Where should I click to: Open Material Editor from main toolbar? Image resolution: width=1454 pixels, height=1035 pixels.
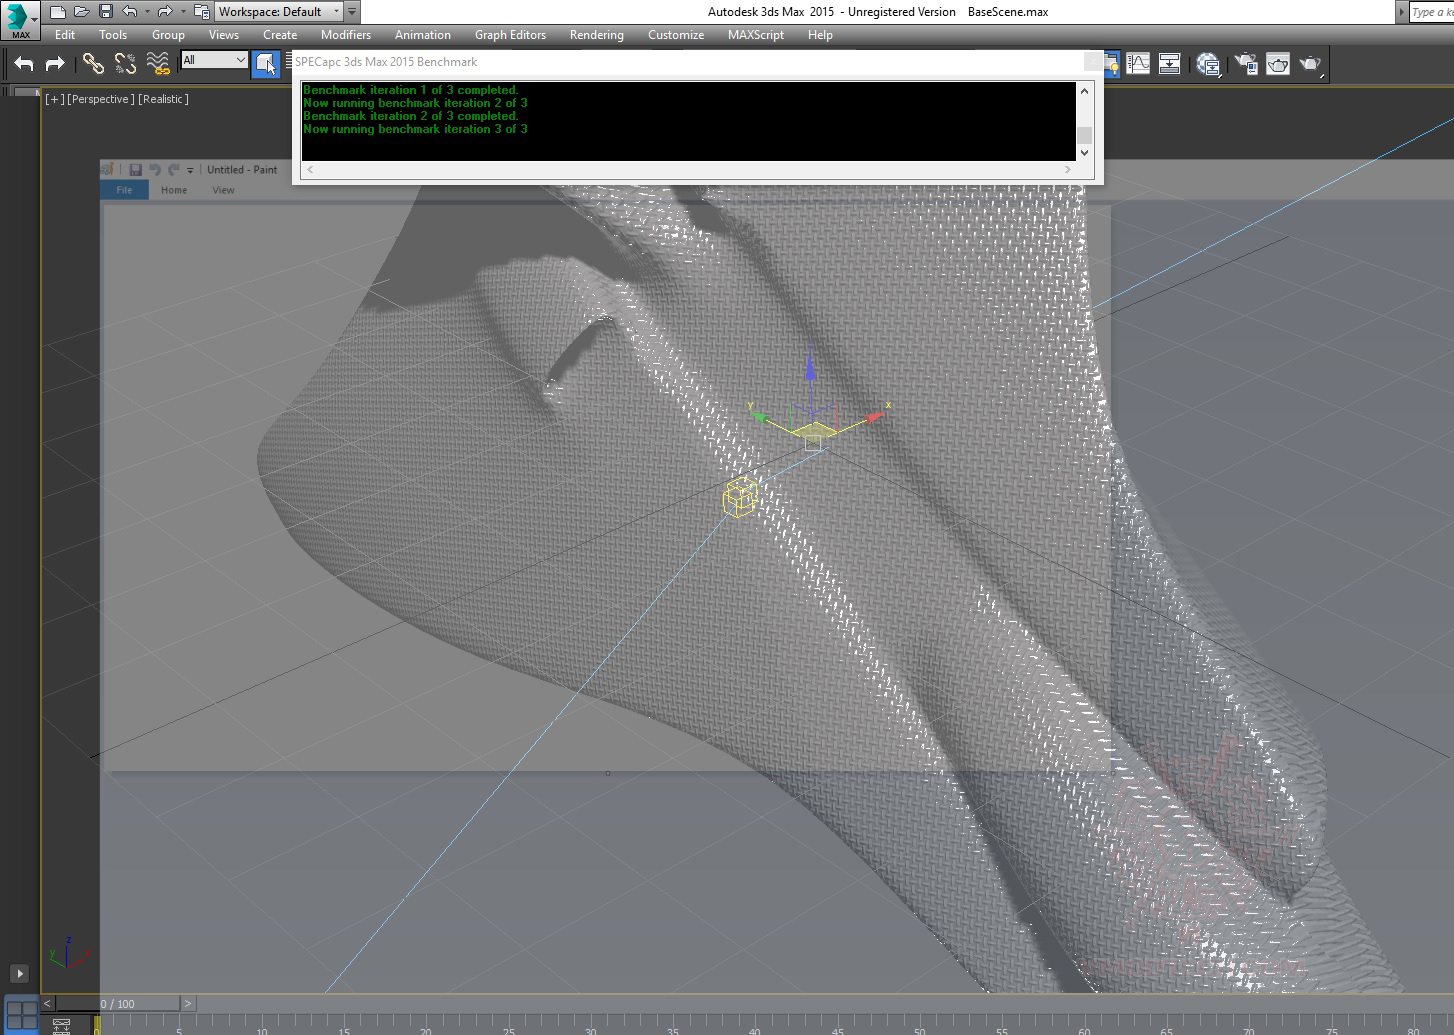[x=1208, y=64]
